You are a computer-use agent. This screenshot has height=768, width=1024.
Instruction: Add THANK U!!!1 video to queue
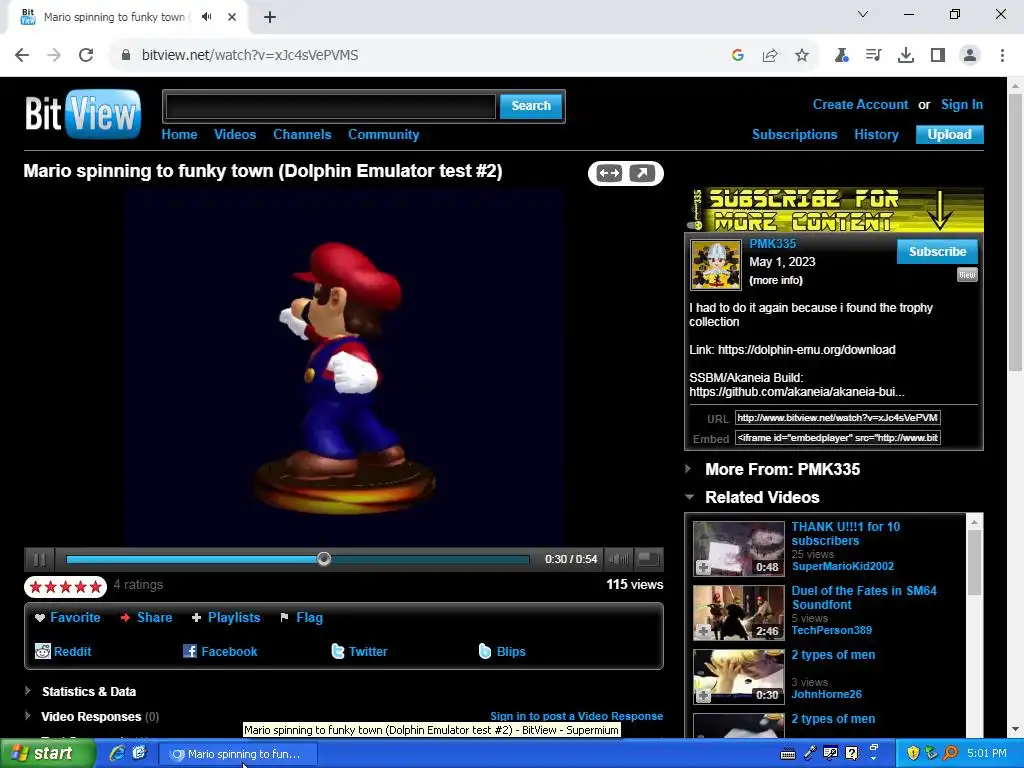(703, 567)
